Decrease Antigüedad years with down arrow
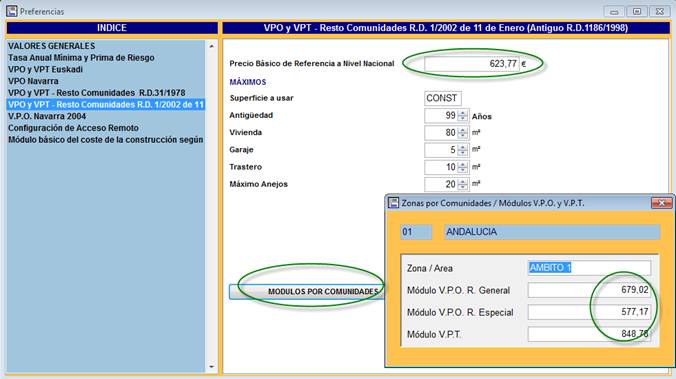This screenshot has width=676, height=379. 463,119
